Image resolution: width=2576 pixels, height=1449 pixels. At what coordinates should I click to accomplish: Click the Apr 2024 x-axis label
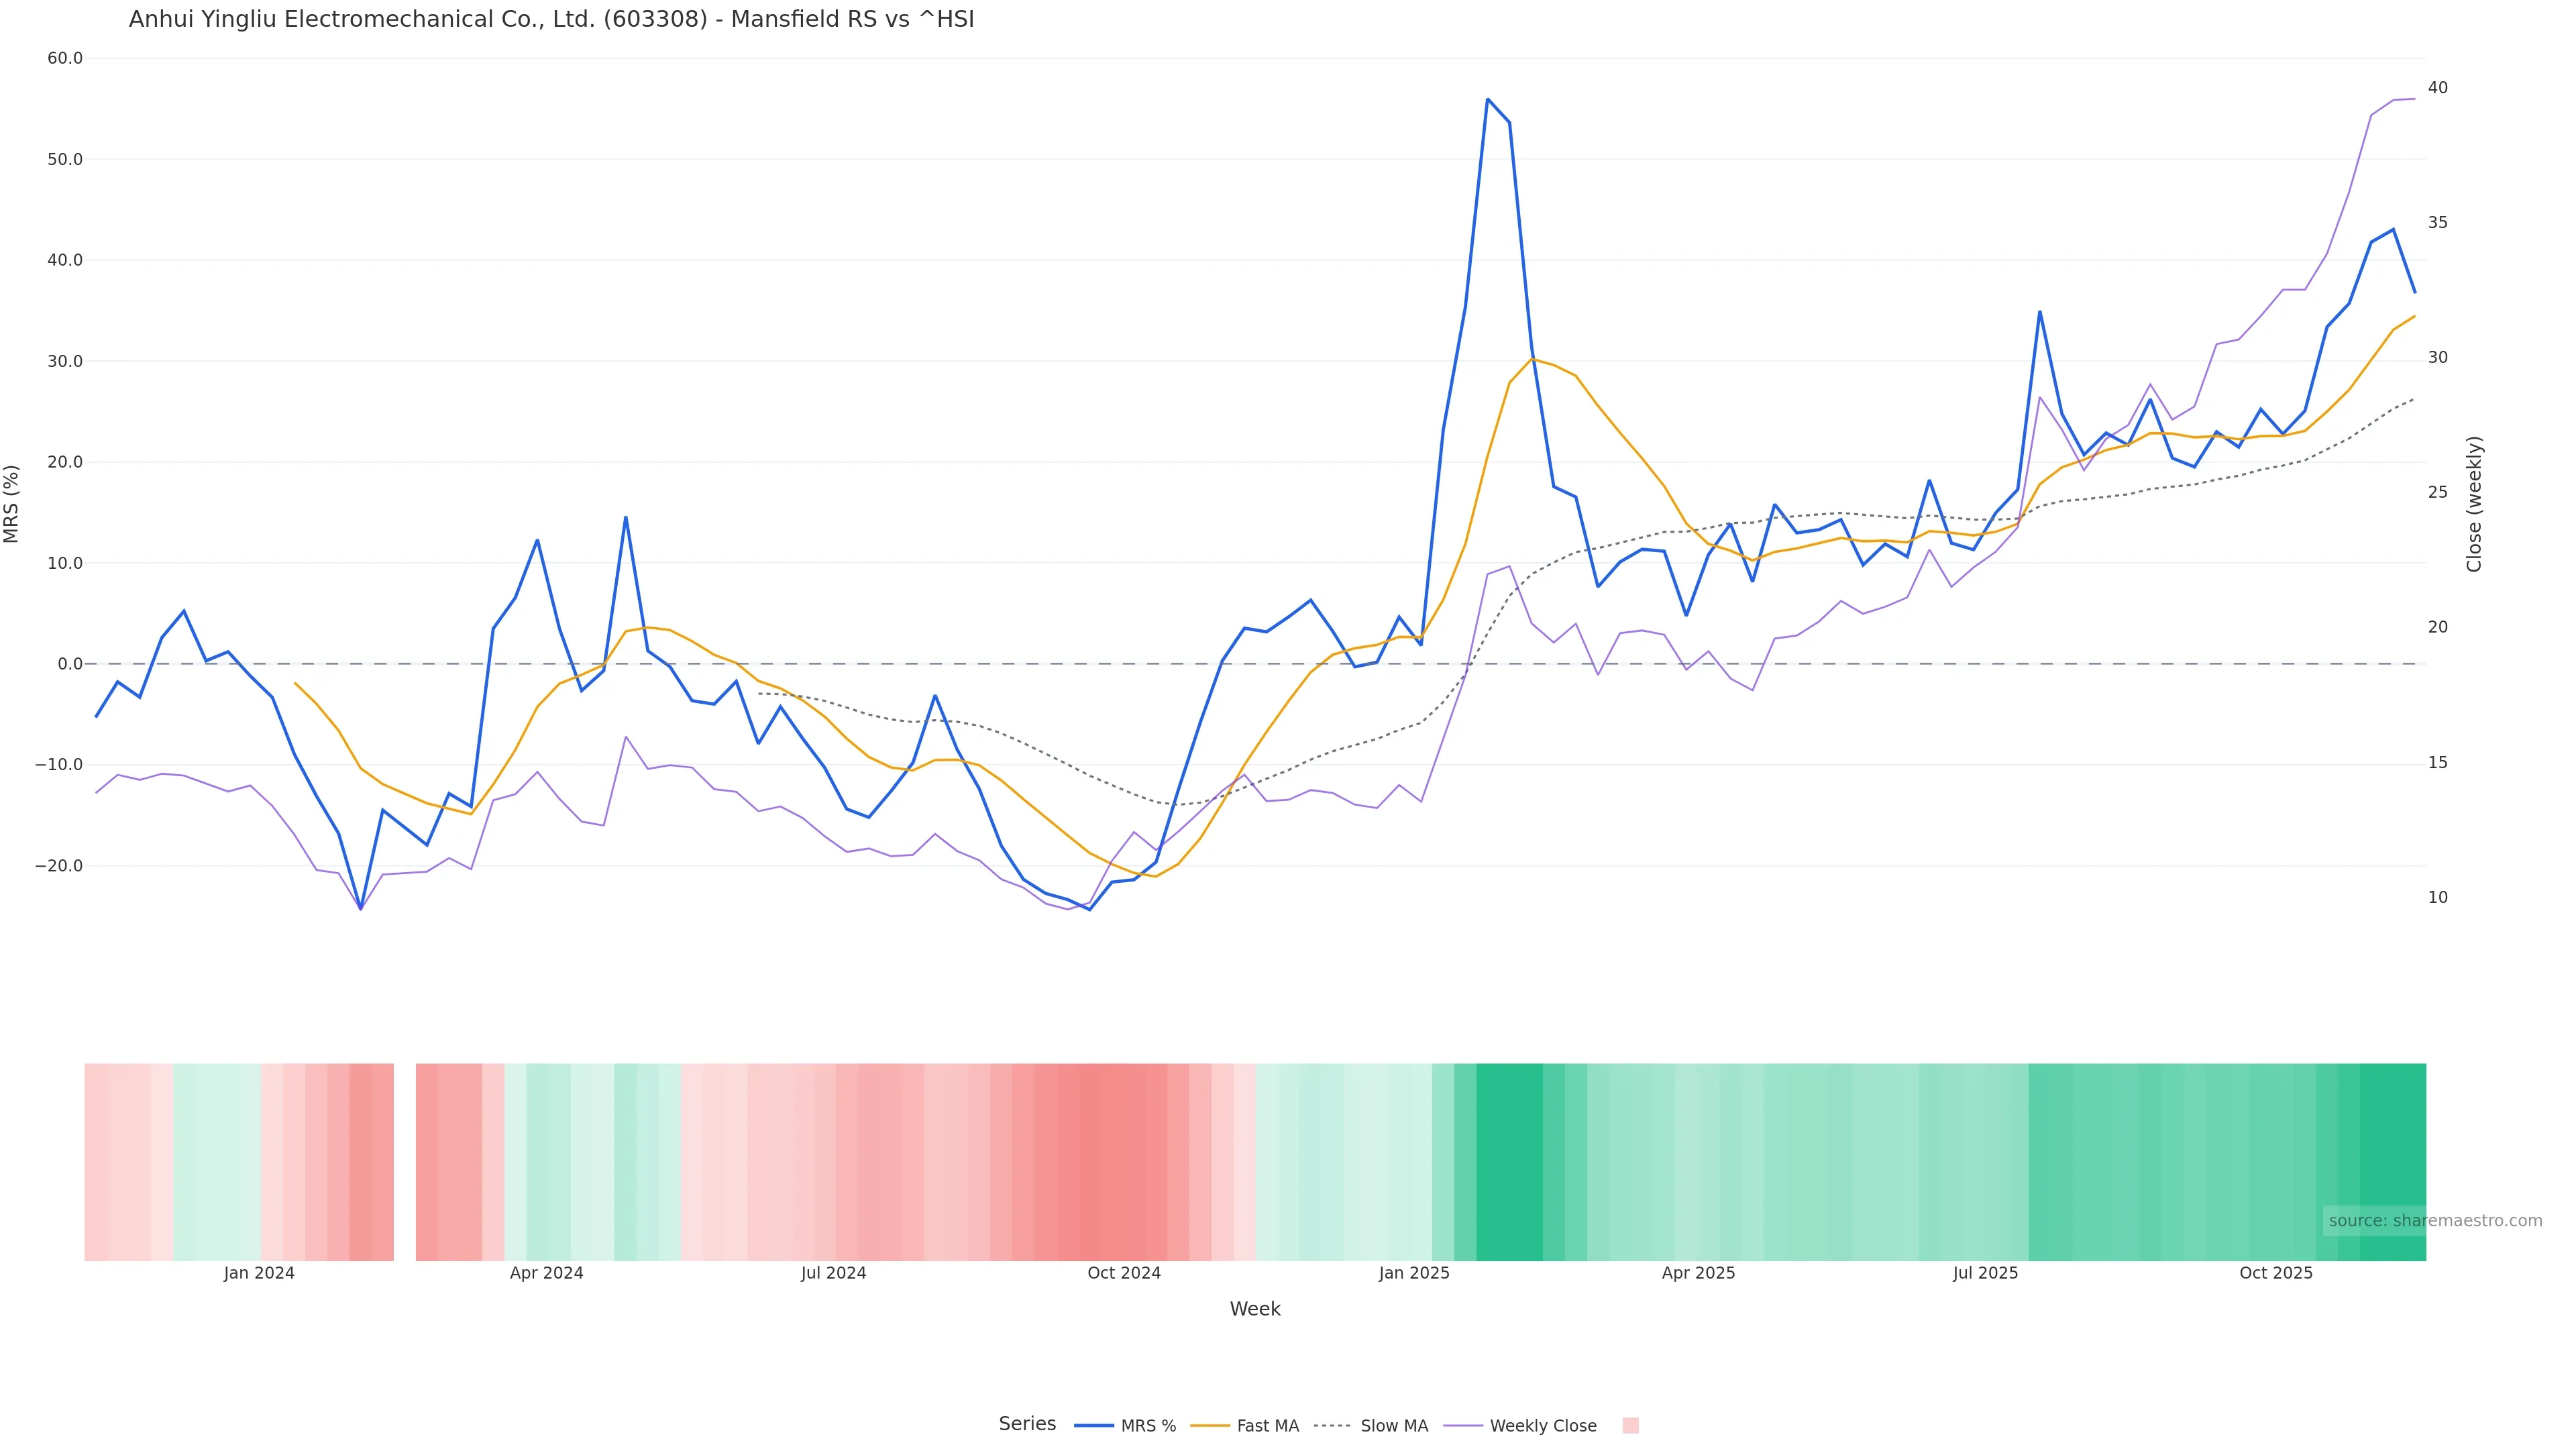[546, 1273]
